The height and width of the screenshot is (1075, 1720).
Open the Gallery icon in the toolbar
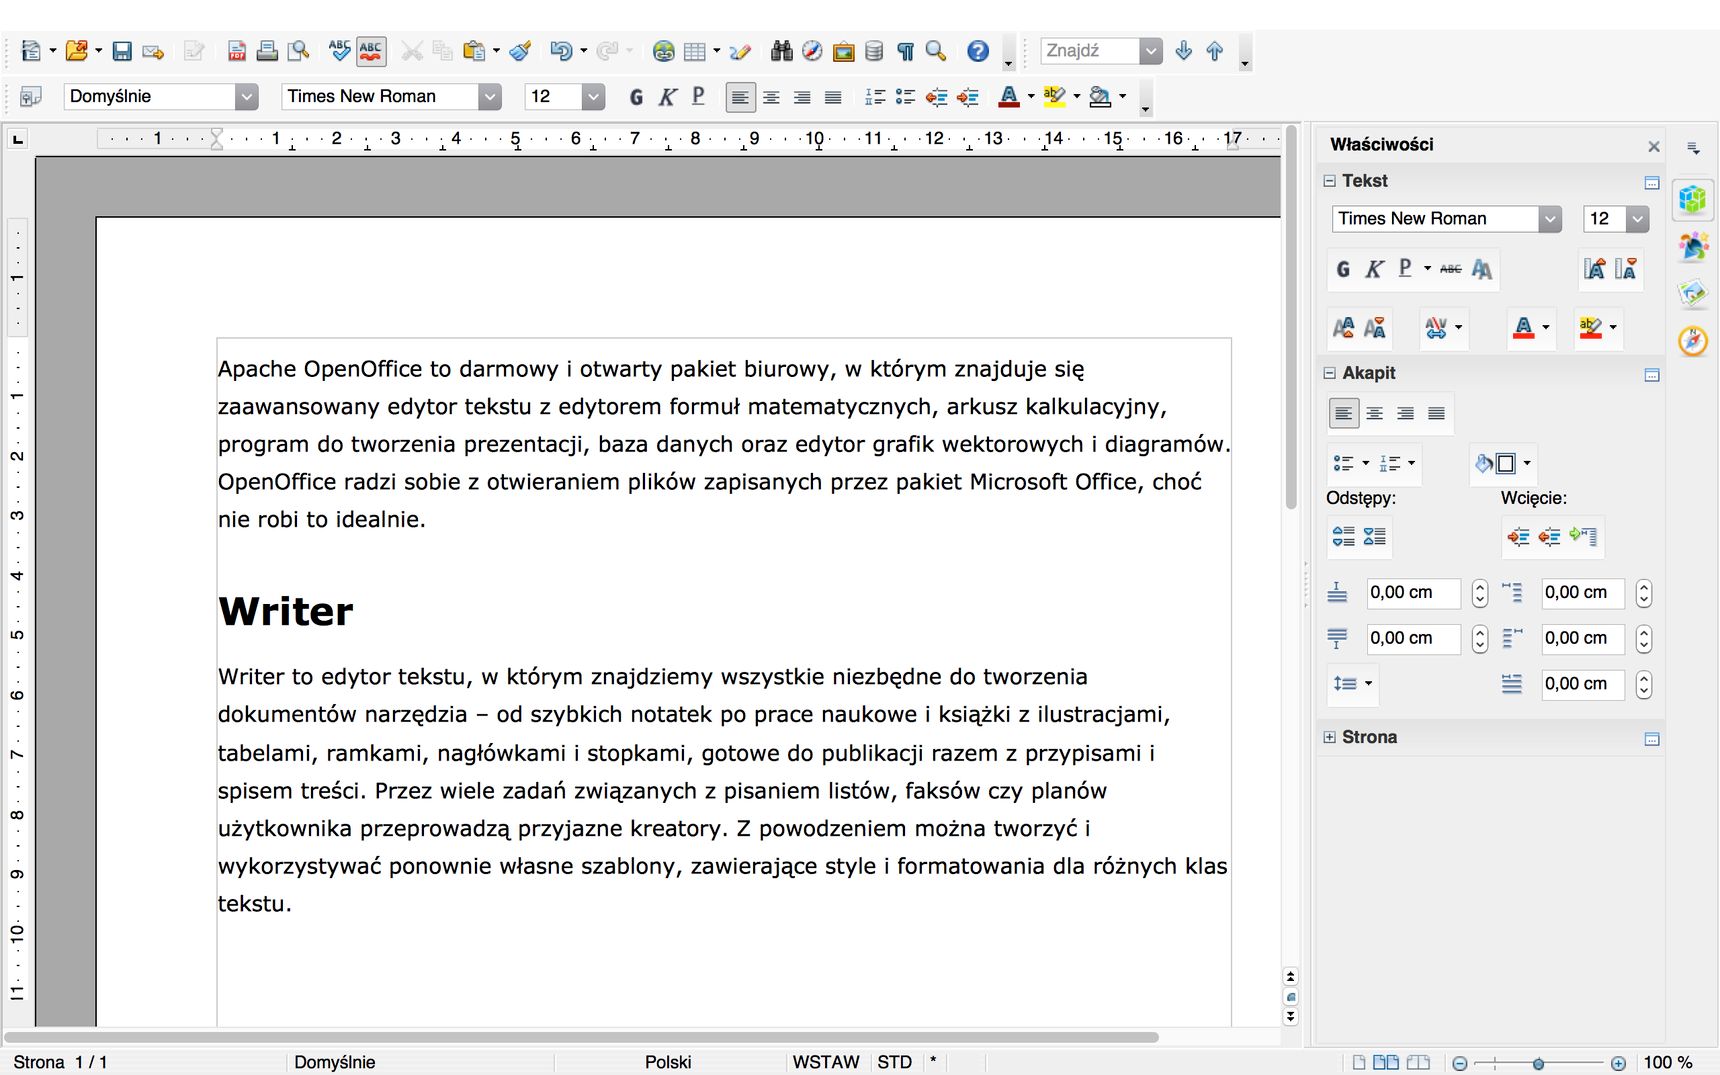point(844,51)
